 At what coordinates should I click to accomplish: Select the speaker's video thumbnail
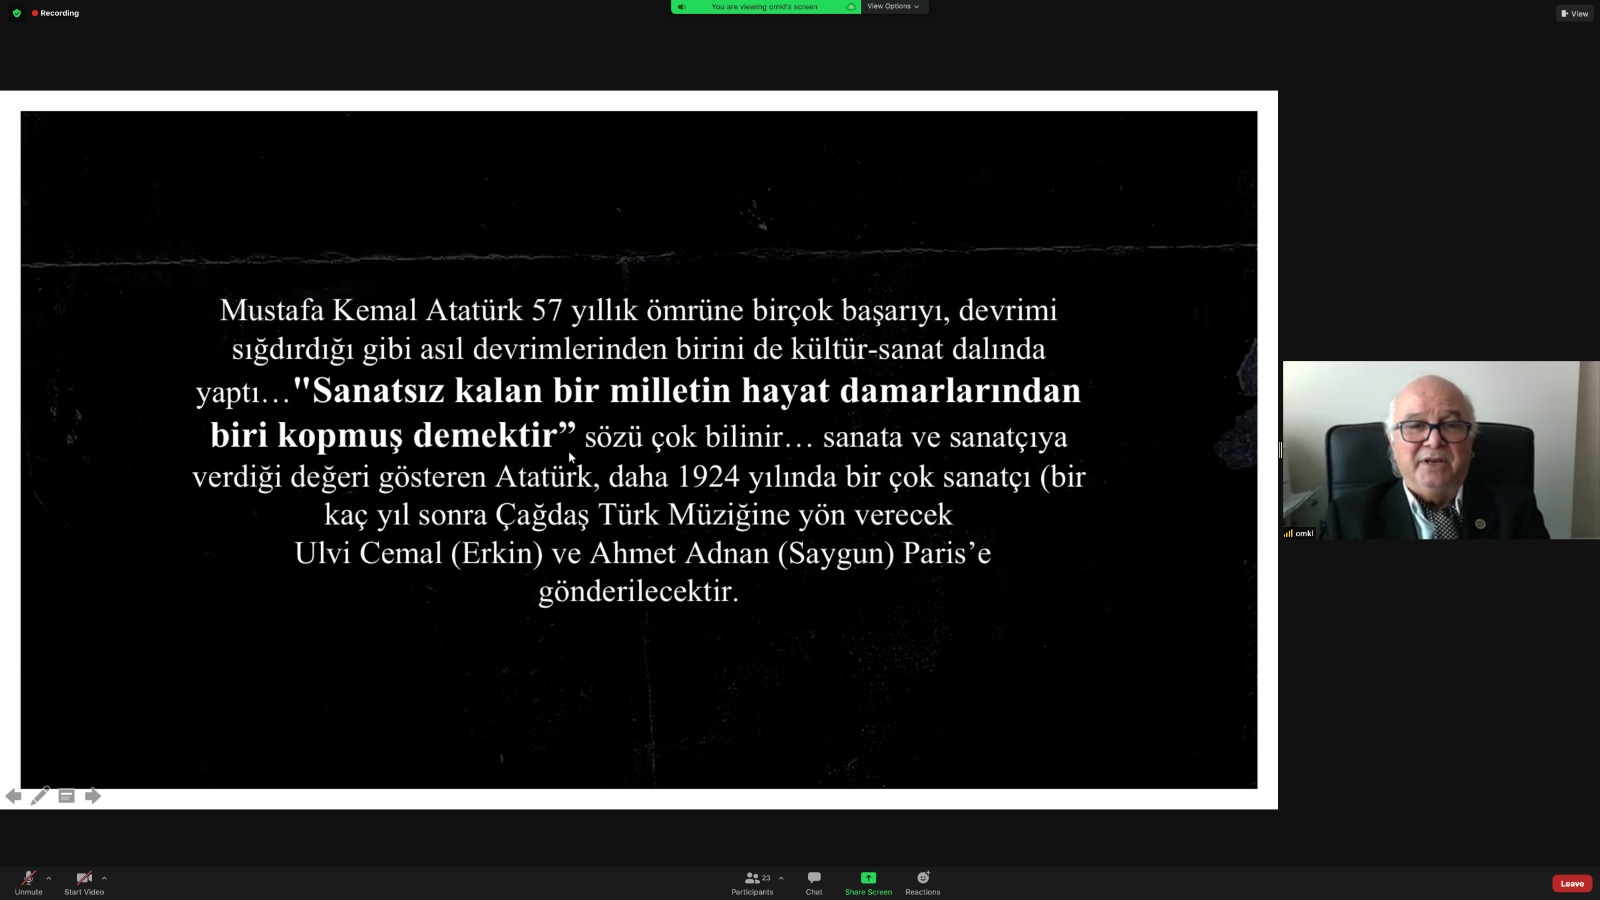(1440, 450)
